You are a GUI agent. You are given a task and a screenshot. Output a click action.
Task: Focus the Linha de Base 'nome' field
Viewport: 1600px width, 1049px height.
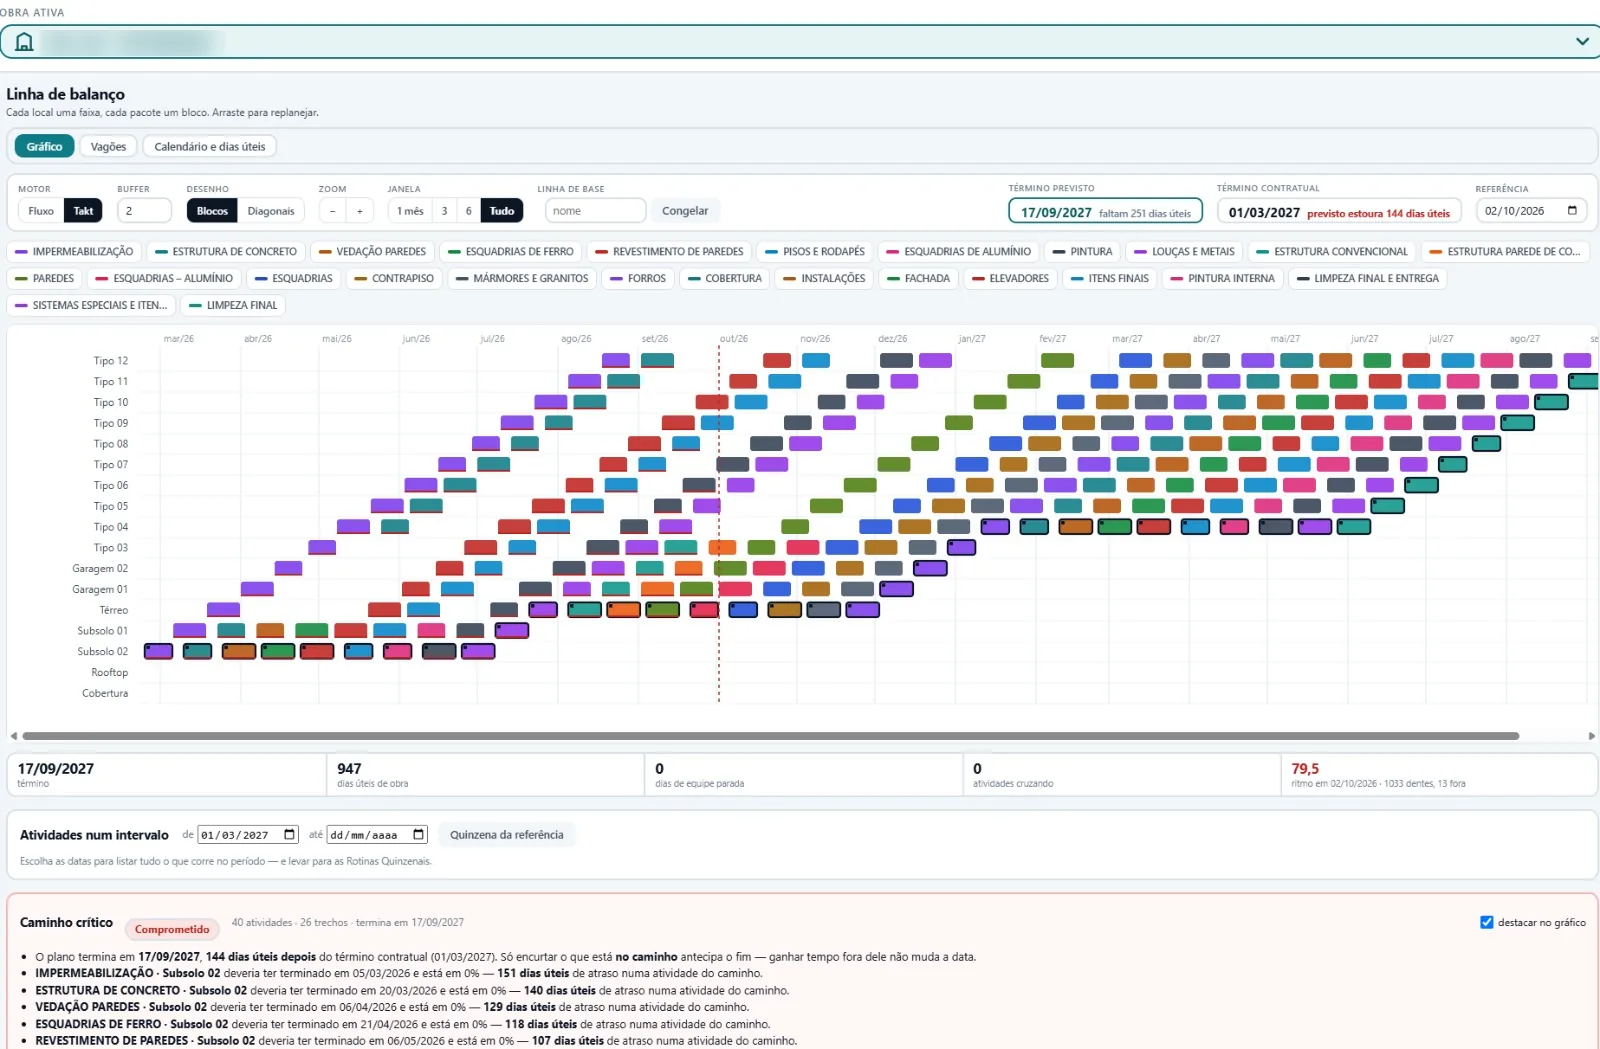(595, 211)
